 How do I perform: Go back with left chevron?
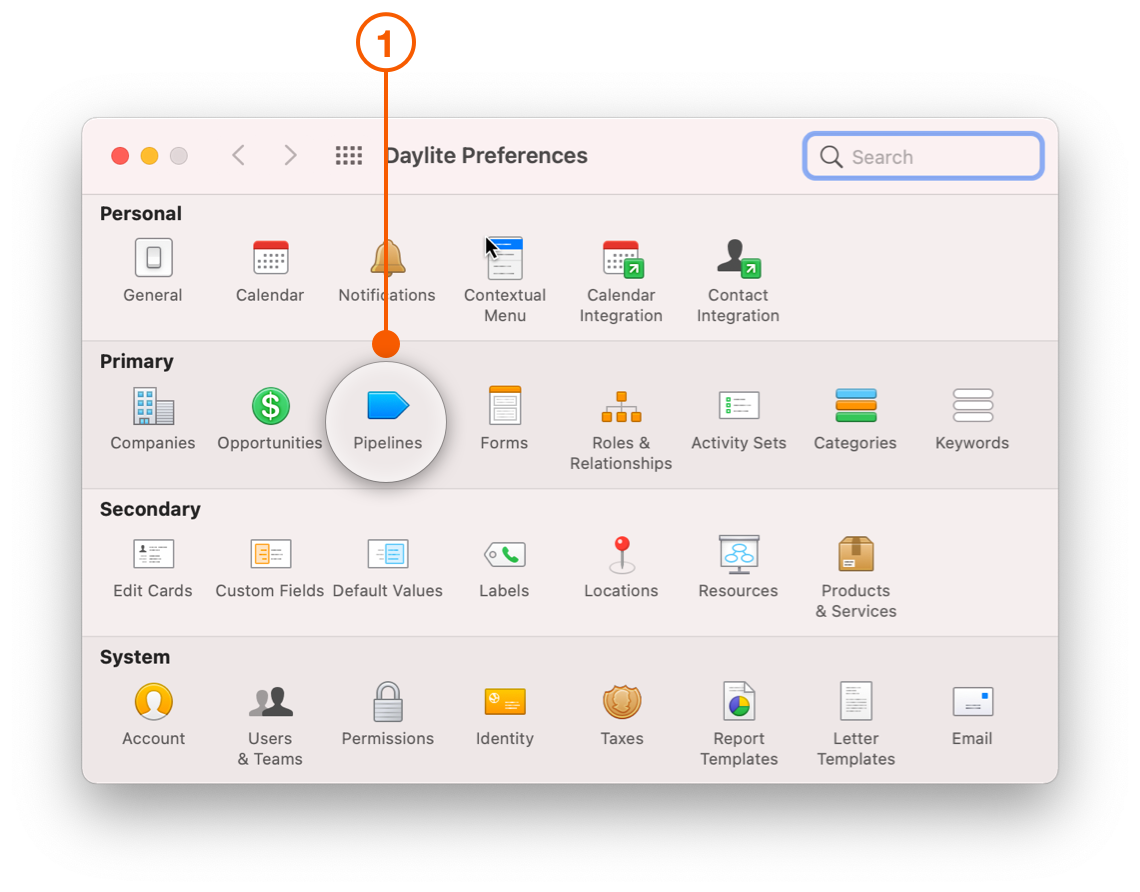pyautogui.click(x=238, y=155)
